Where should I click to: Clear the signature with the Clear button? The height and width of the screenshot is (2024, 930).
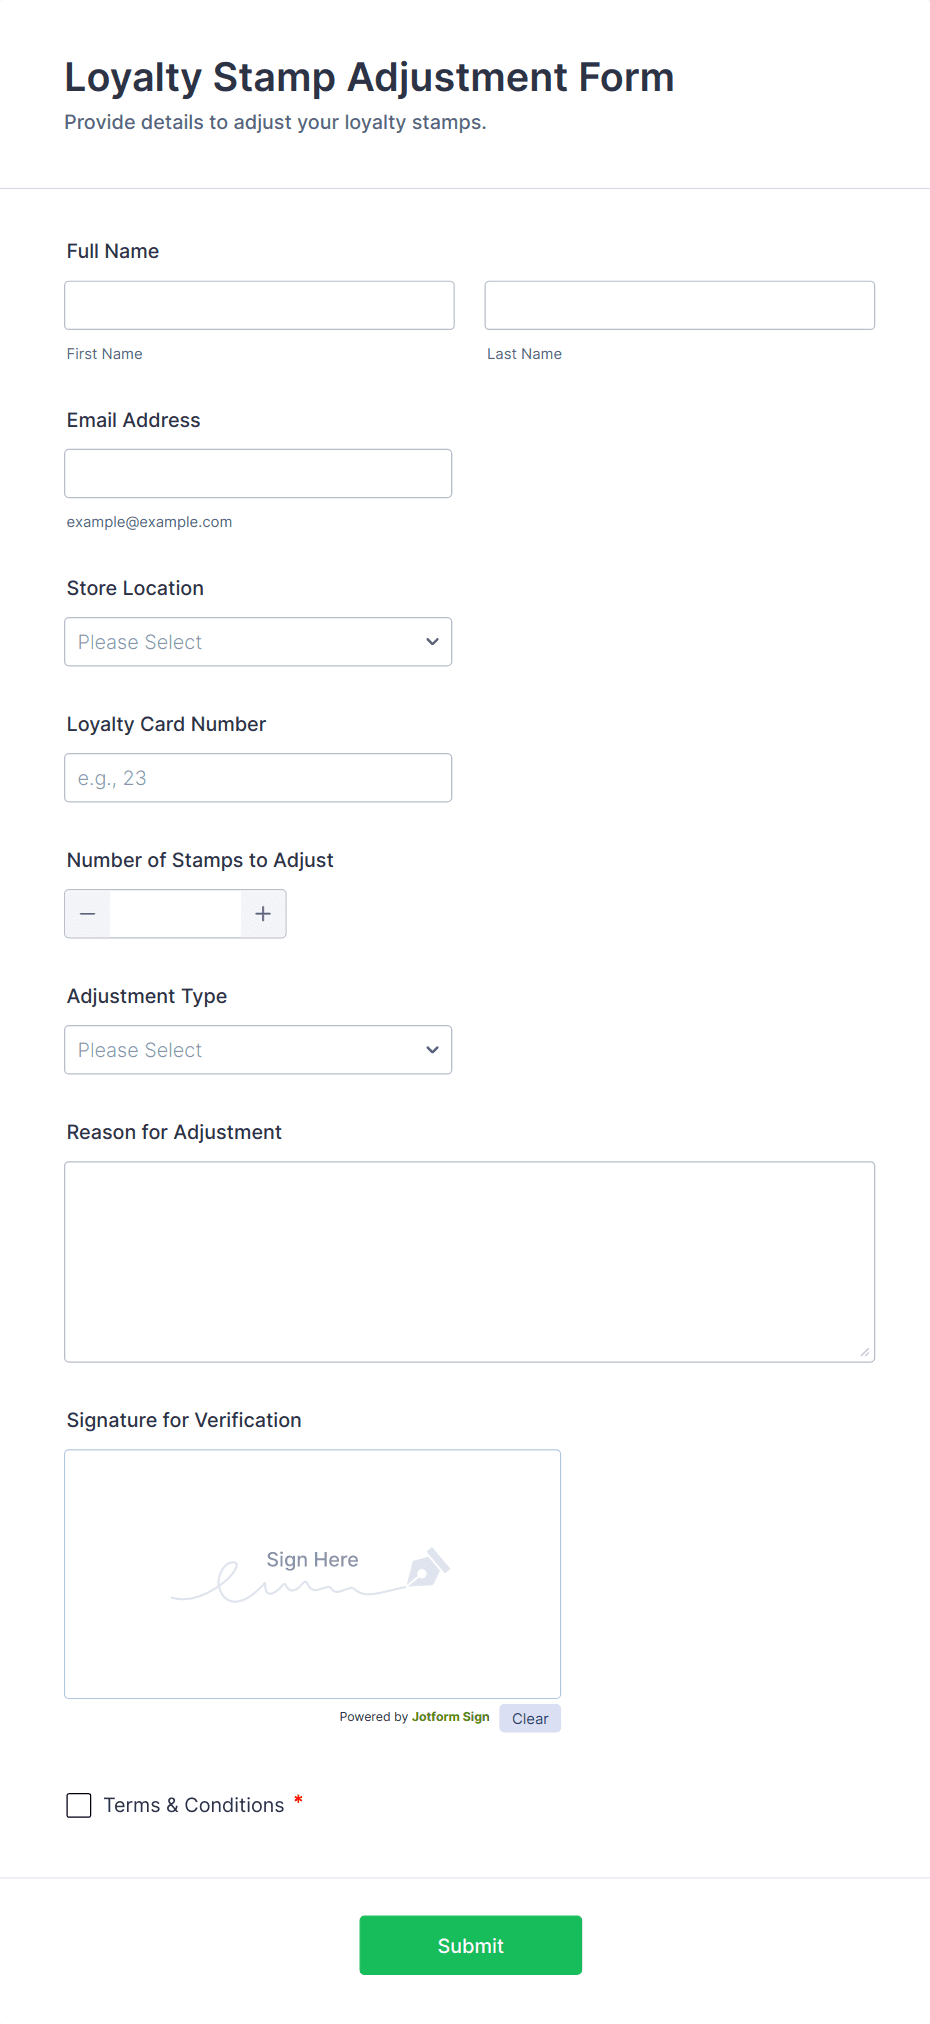coord(530,1718)
